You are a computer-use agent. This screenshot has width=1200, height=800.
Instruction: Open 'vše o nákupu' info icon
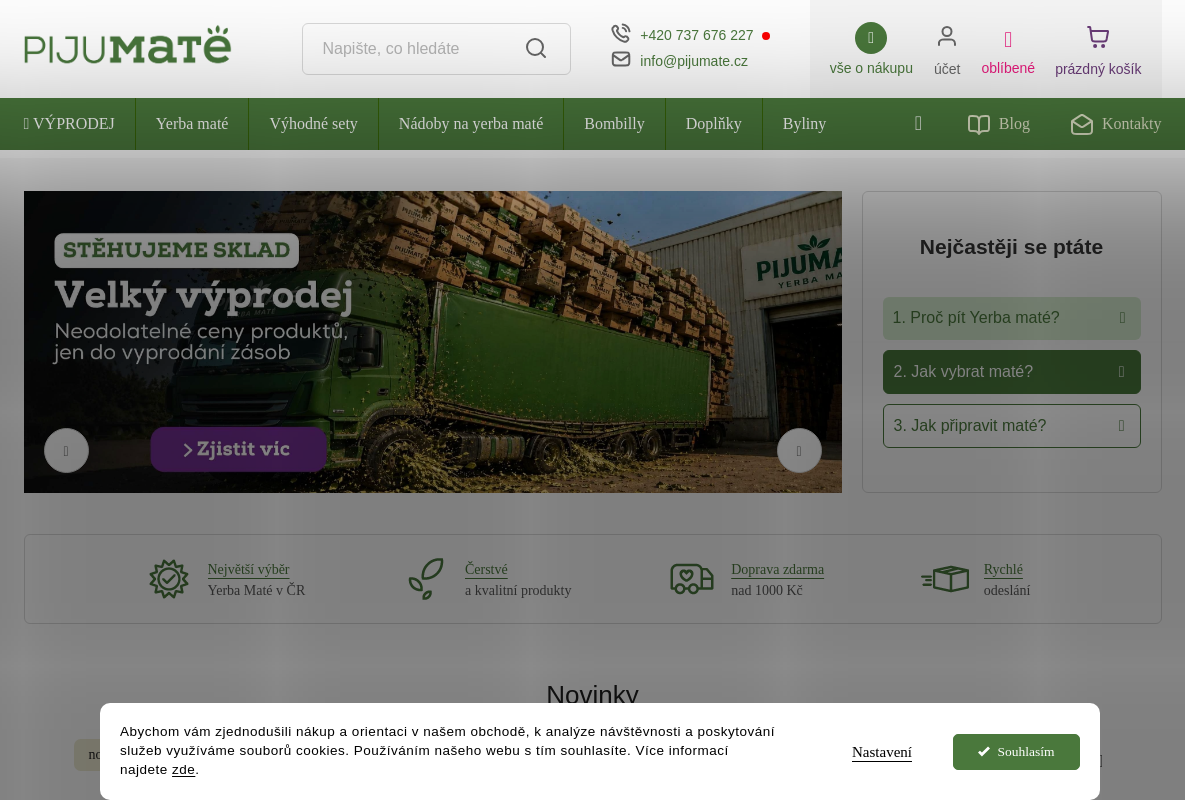(871, 38)
